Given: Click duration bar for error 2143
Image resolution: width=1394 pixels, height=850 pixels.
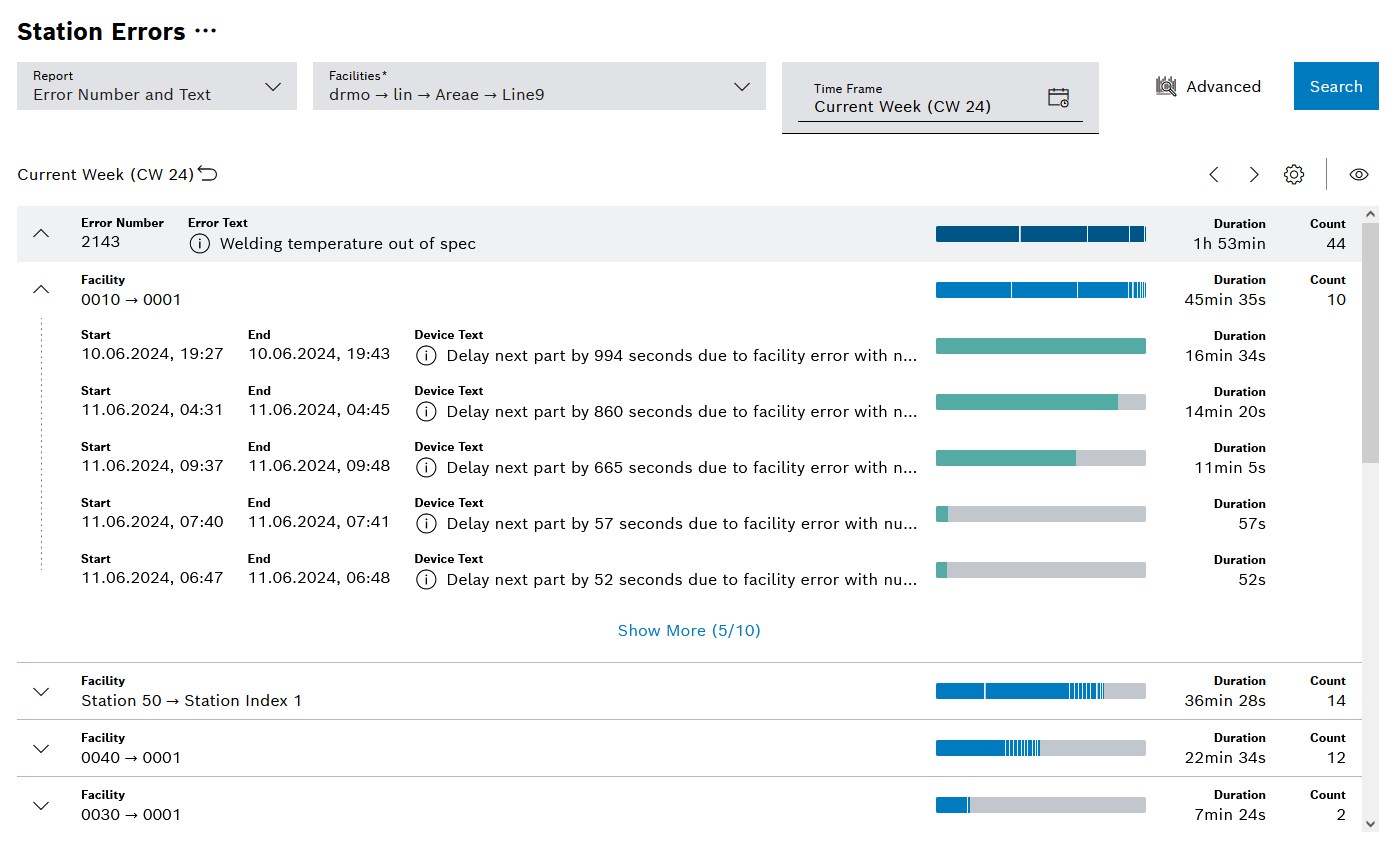Looking at the screenshot, I should (1041, 234).
